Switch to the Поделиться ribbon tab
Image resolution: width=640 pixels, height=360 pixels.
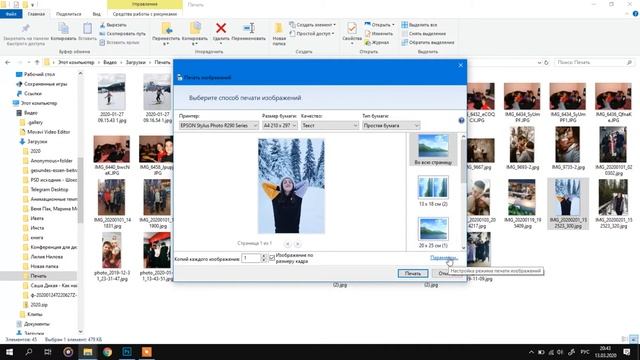(69, 14)
